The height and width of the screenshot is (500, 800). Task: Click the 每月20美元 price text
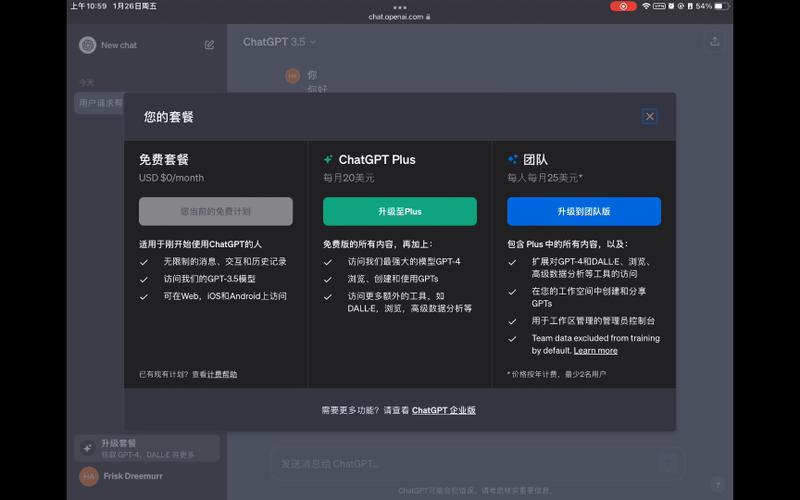coord(348,178)
